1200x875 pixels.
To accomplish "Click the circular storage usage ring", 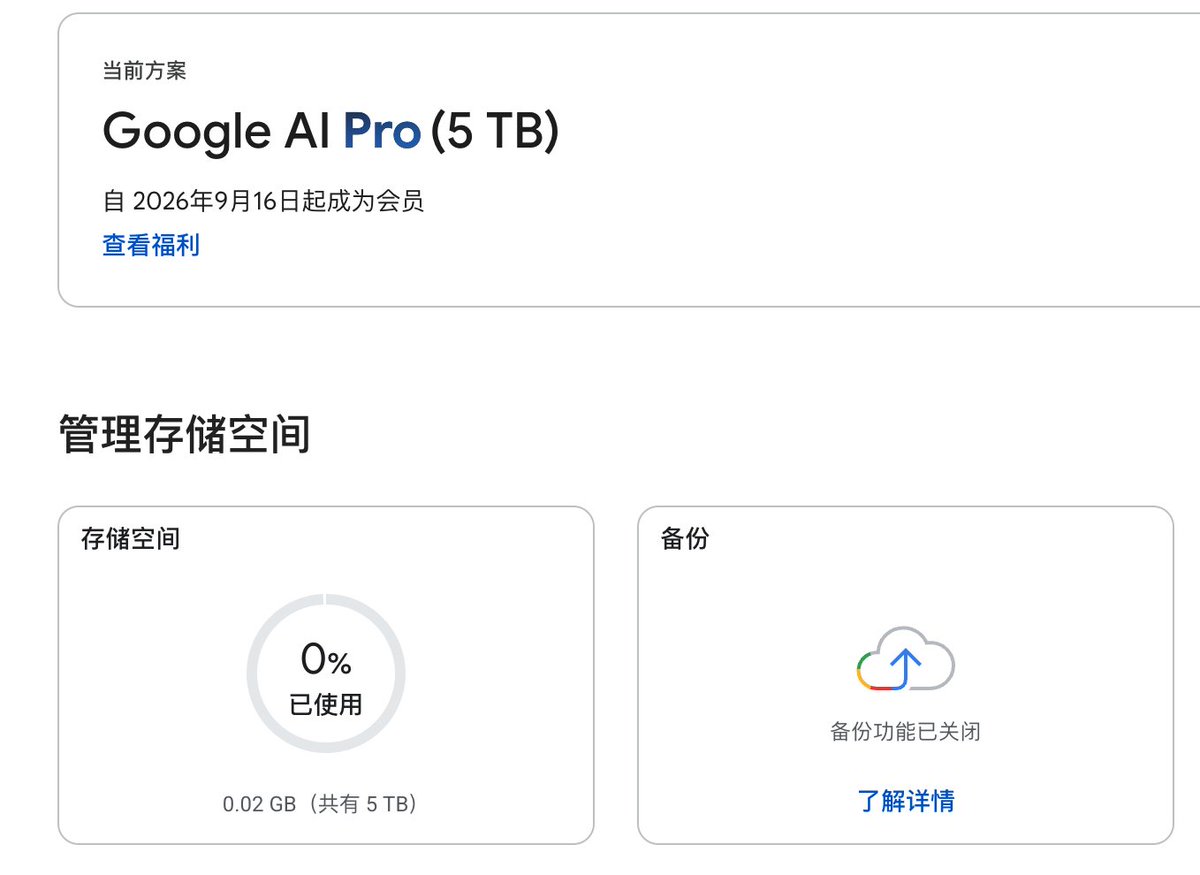I will [x=326, y=673].
